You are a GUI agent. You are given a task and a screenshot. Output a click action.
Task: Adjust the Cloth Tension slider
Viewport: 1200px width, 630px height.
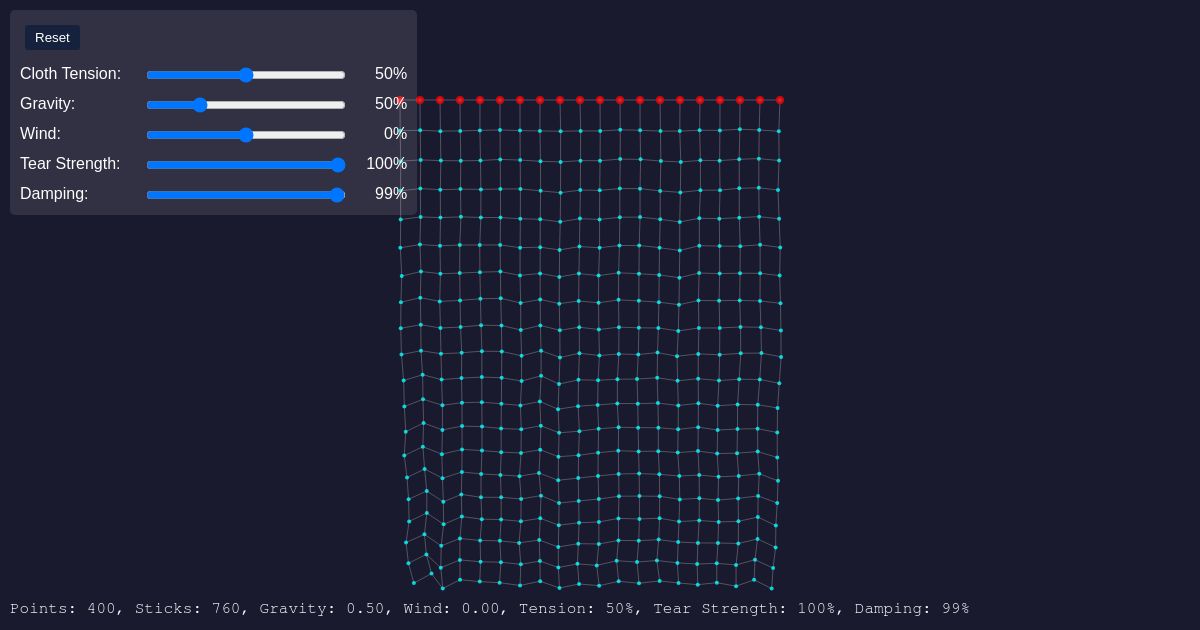point(246,75)
